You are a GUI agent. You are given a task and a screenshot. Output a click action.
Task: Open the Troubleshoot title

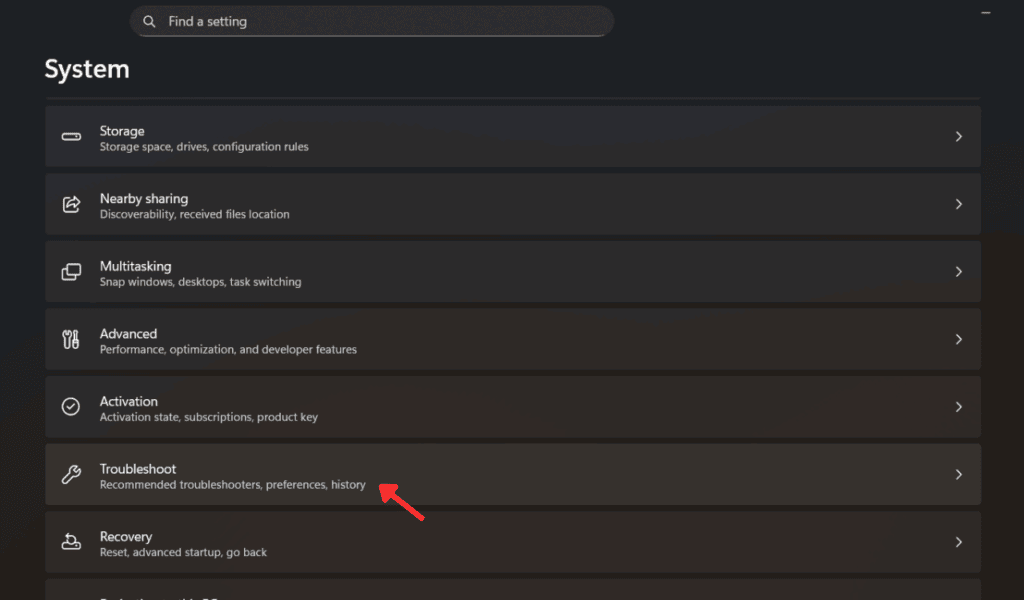coord(138,469)
